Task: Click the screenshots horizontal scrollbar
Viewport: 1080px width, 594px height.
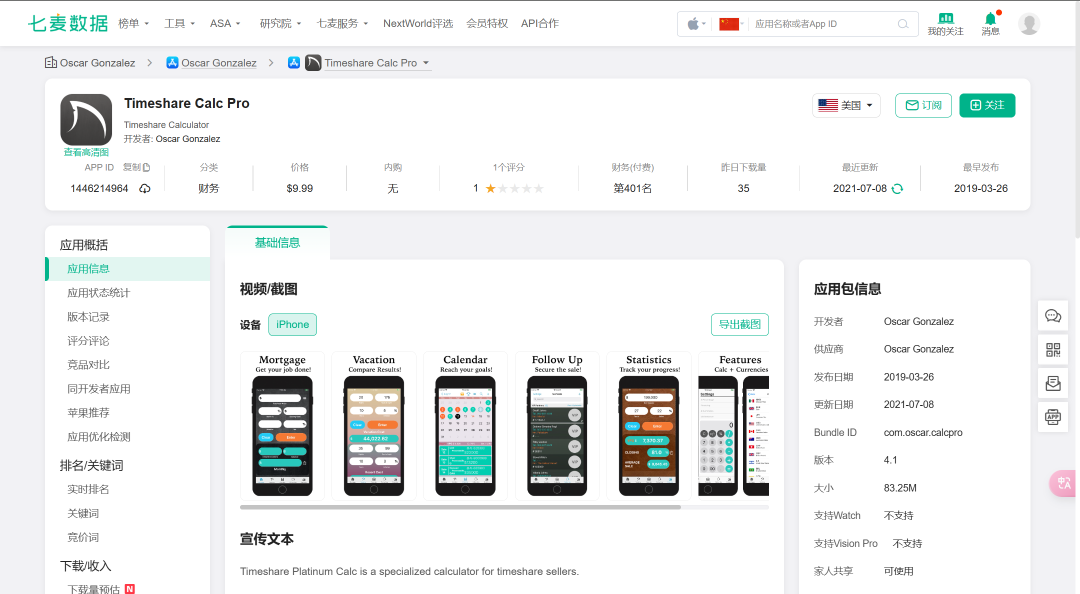Action: (460, 507)
